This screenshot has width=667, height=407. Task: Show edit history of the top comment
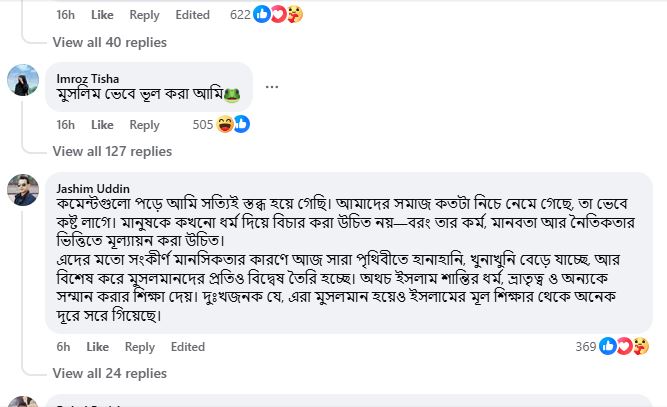(193, 15)
